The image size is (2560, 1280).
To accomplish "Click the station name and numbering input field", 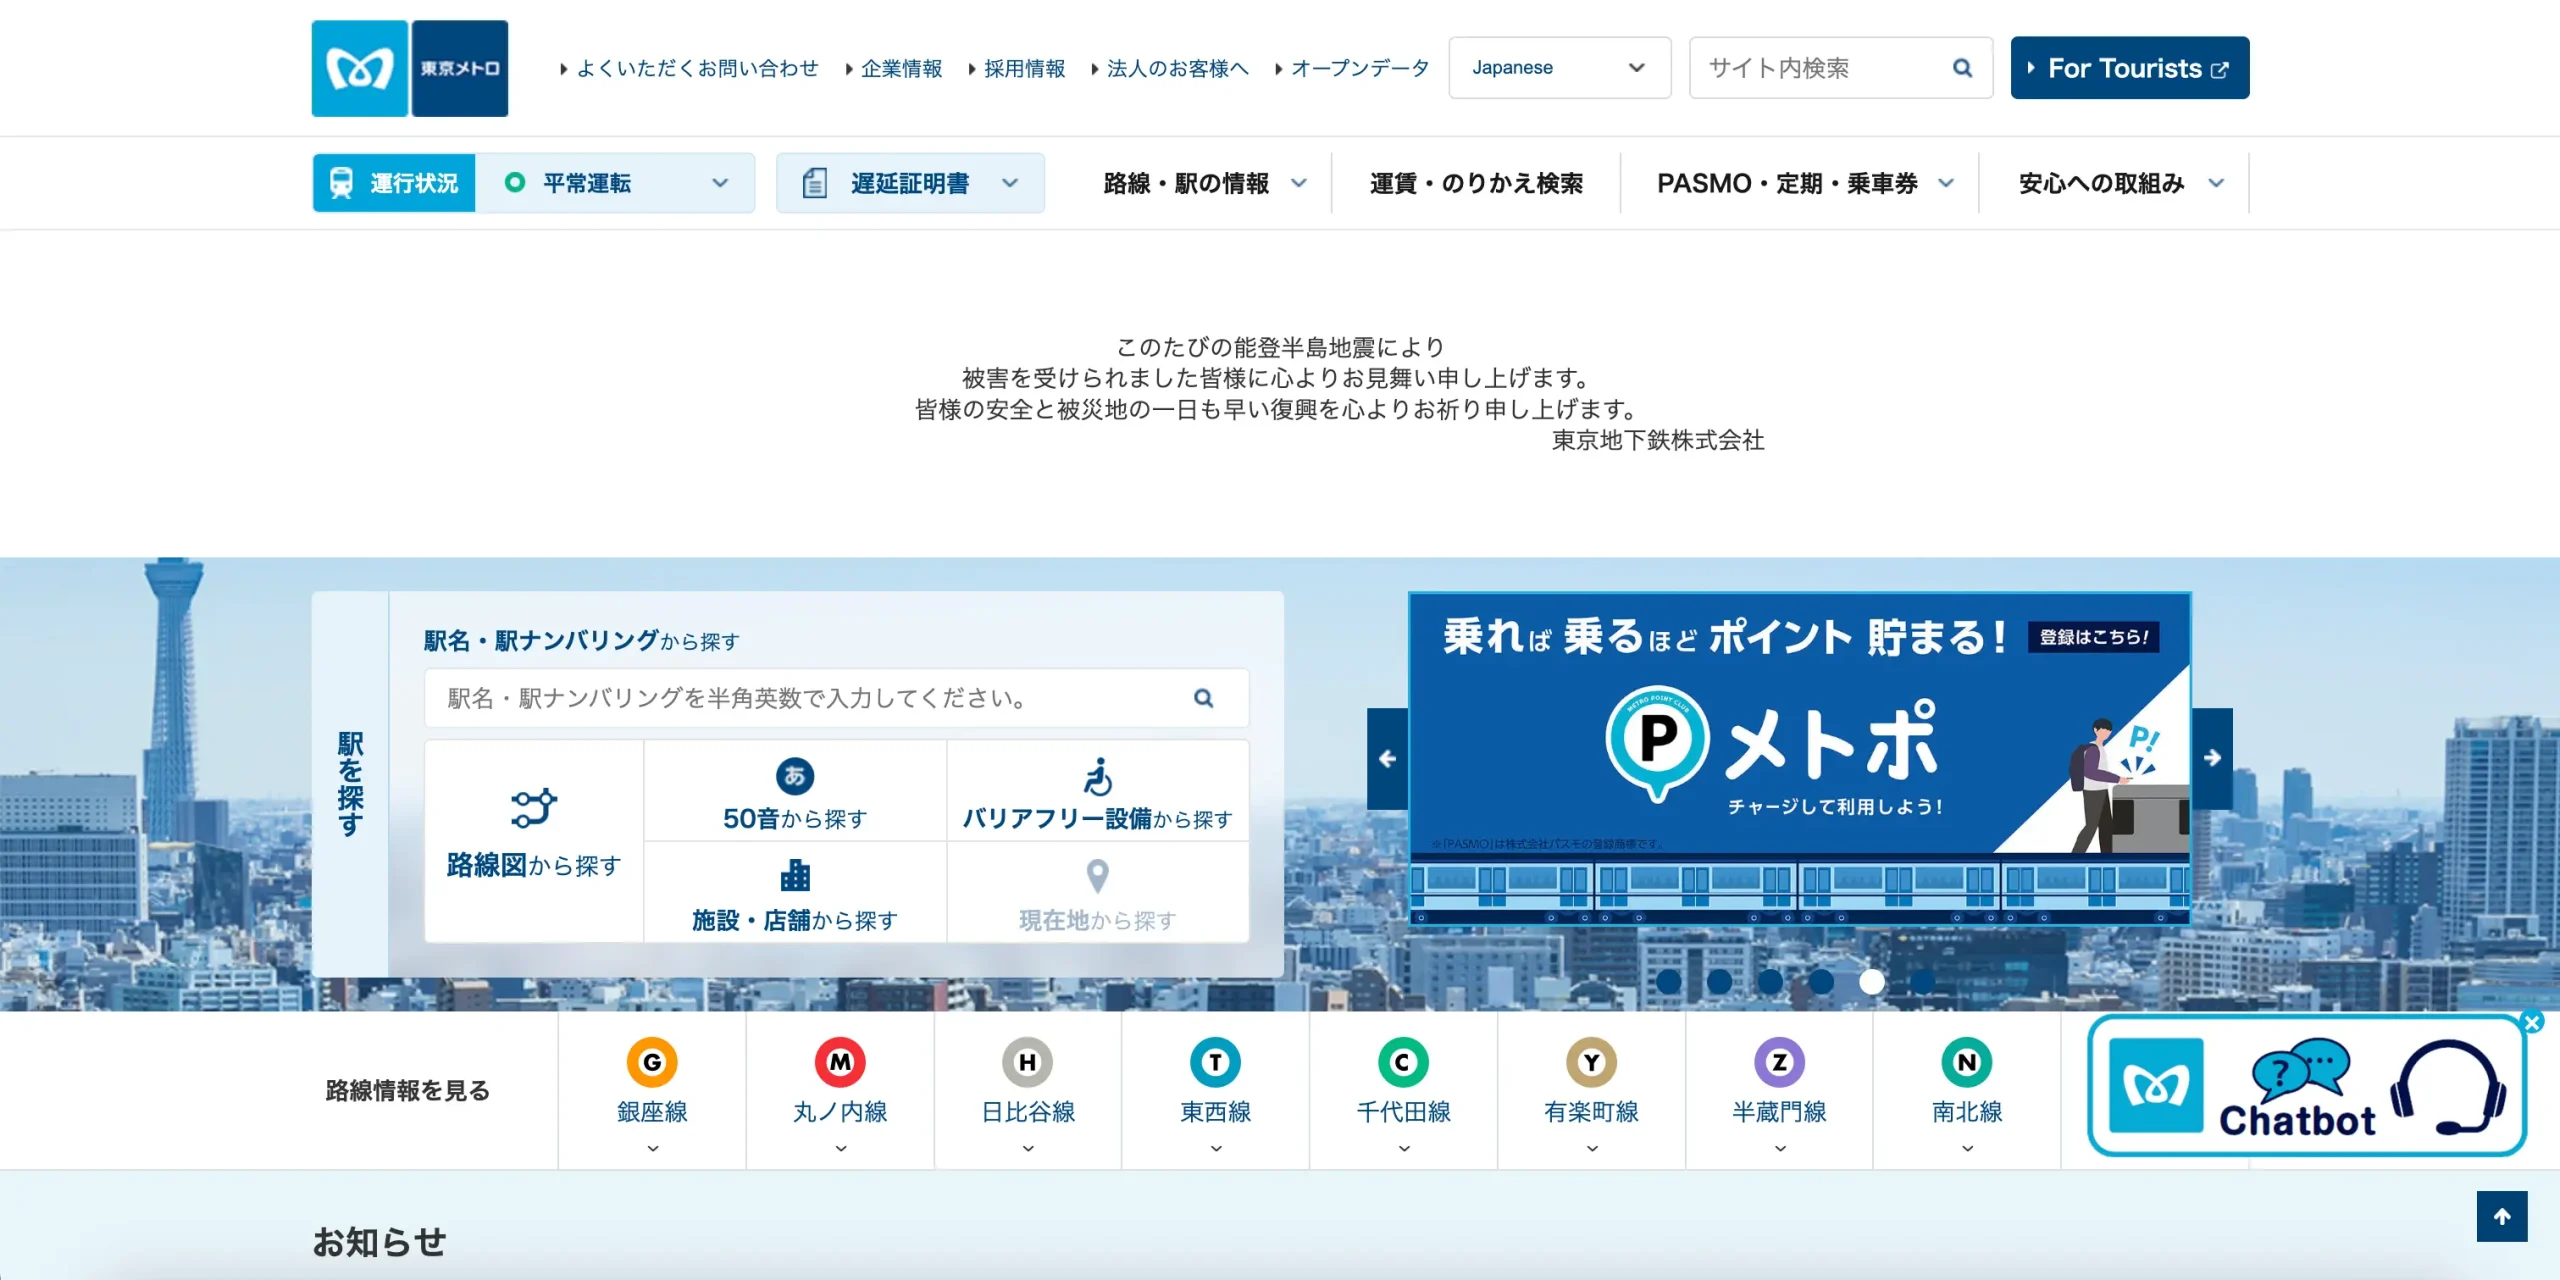I will click(x=836, y=698).
